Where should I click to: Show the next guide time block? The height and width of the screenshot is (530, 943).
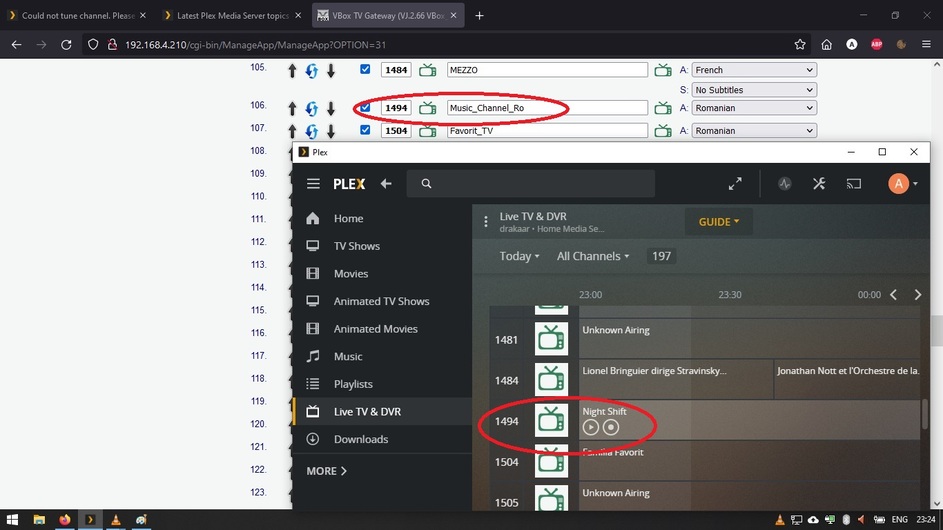point(918,295)
